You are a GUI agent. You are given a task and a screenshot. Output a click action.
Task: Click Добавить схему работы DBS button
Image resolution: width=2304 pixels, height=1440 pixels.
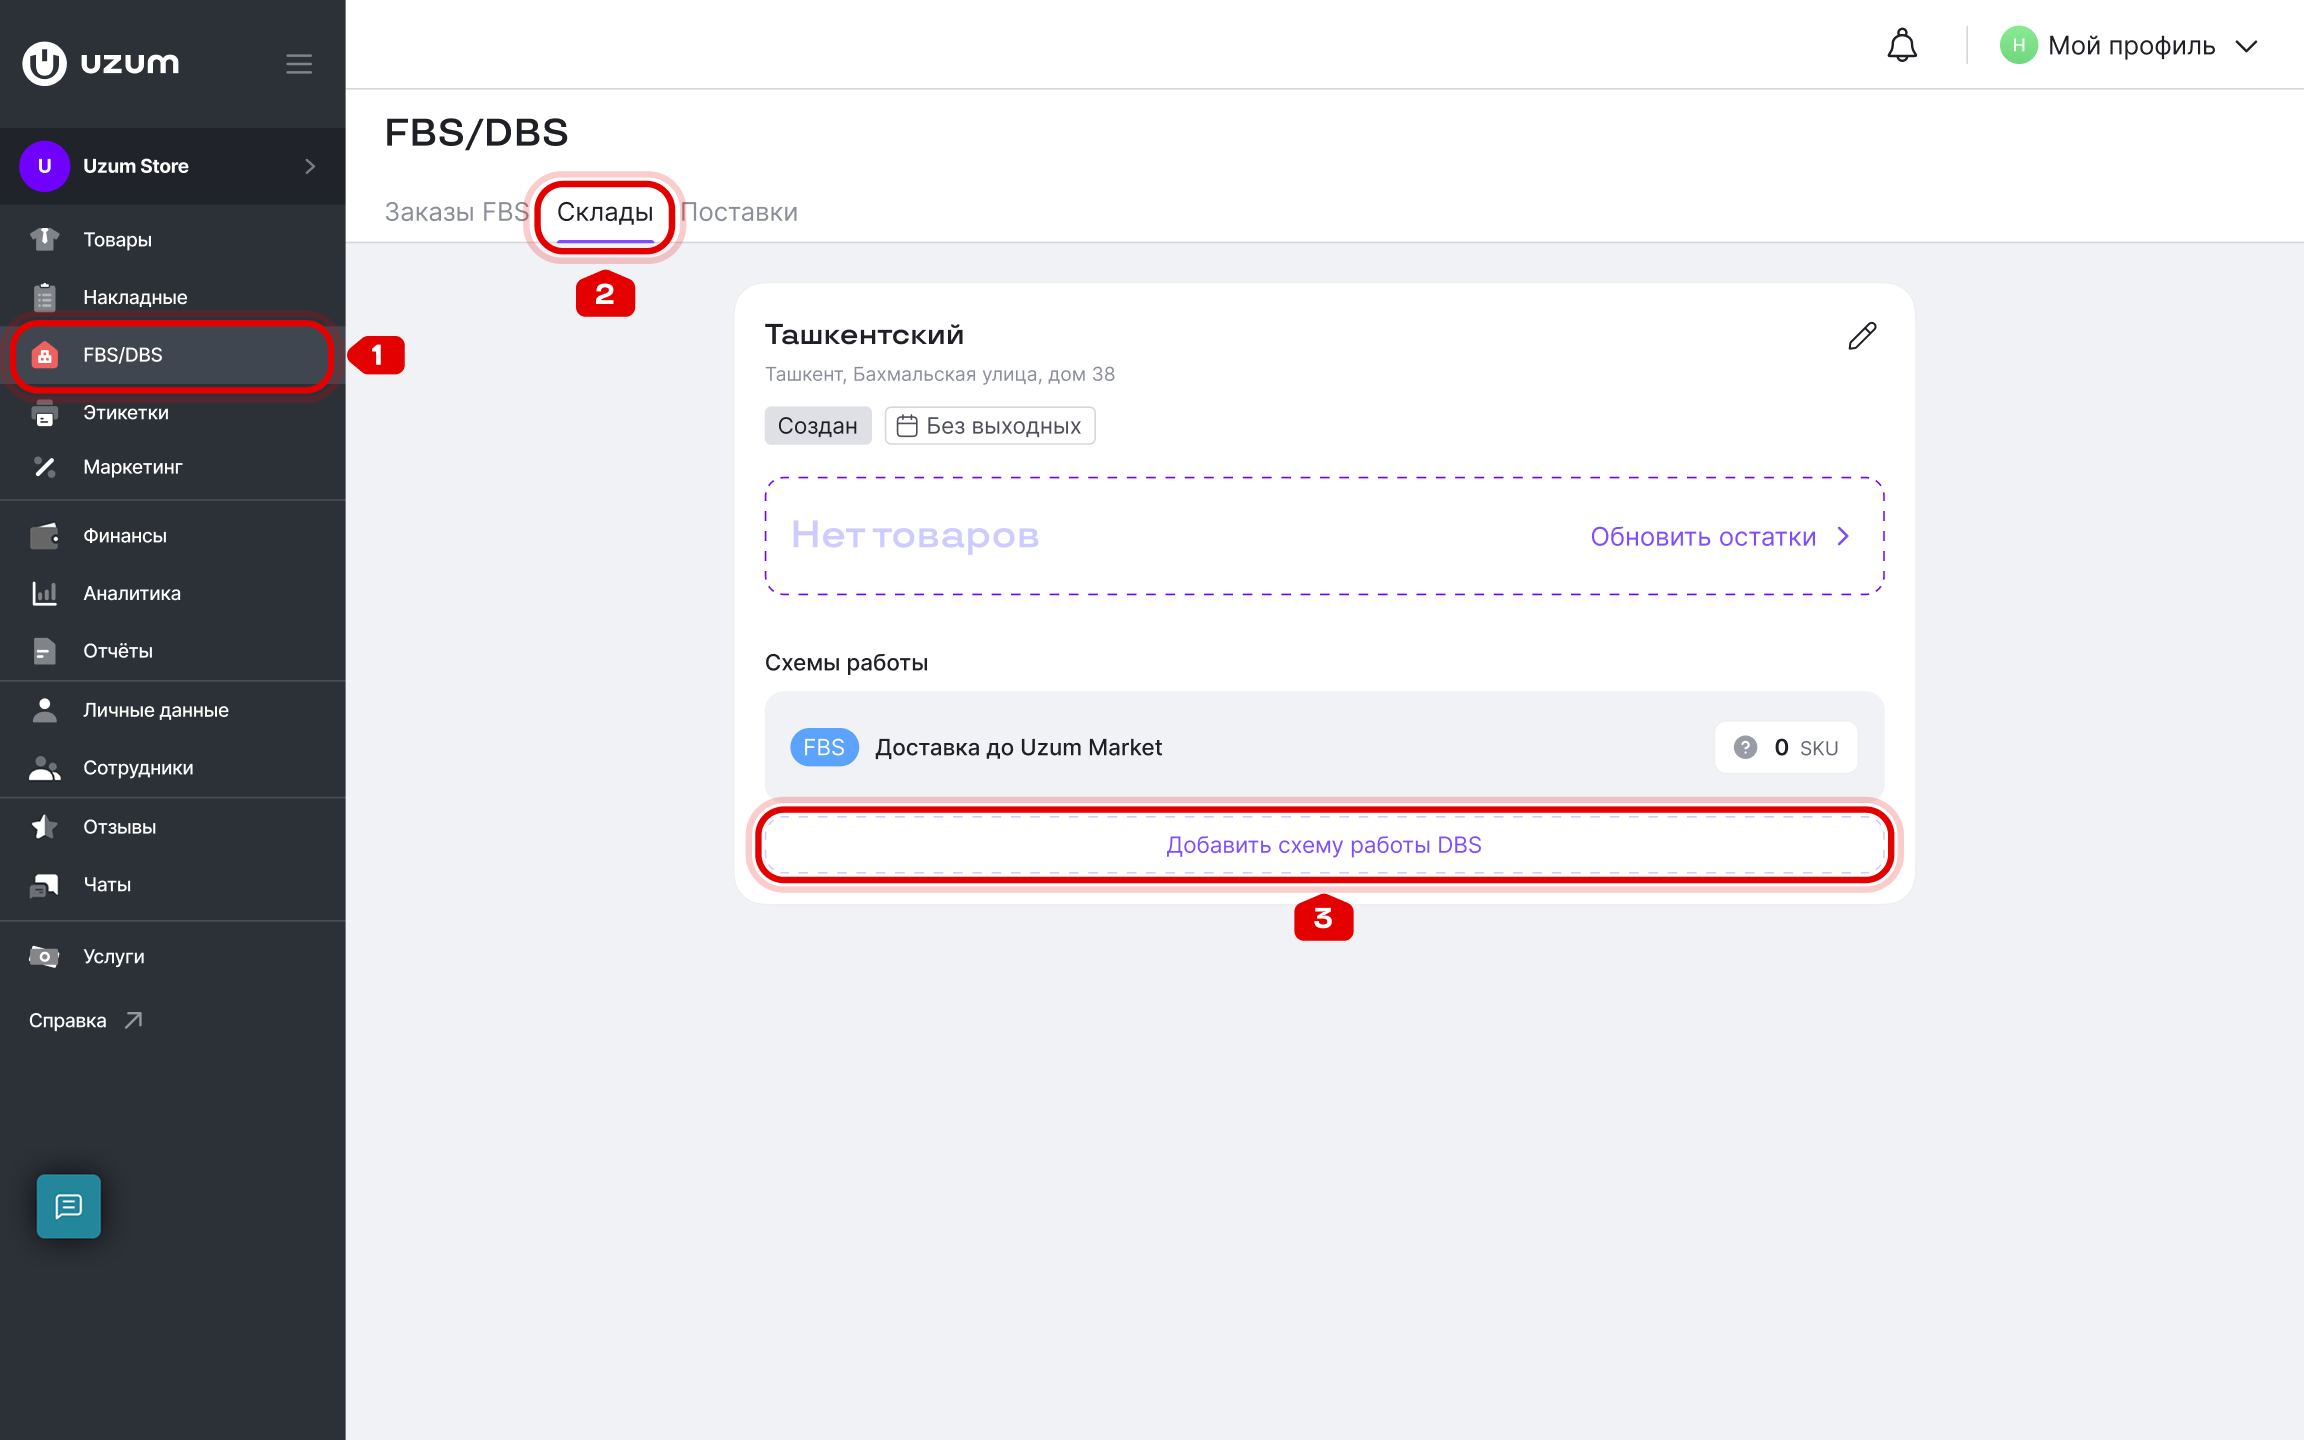[x=1324, y=845]
